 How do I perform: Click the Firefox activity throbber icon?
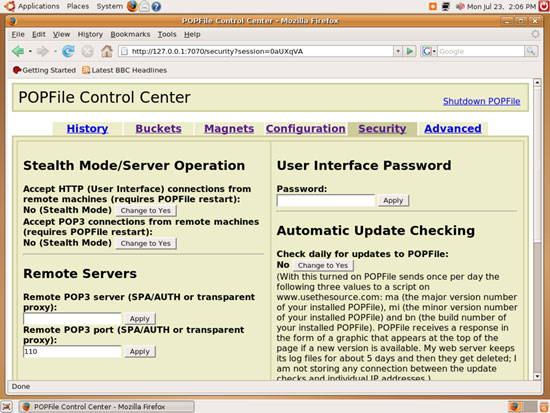pyautogui.click(x=535, y=34)
